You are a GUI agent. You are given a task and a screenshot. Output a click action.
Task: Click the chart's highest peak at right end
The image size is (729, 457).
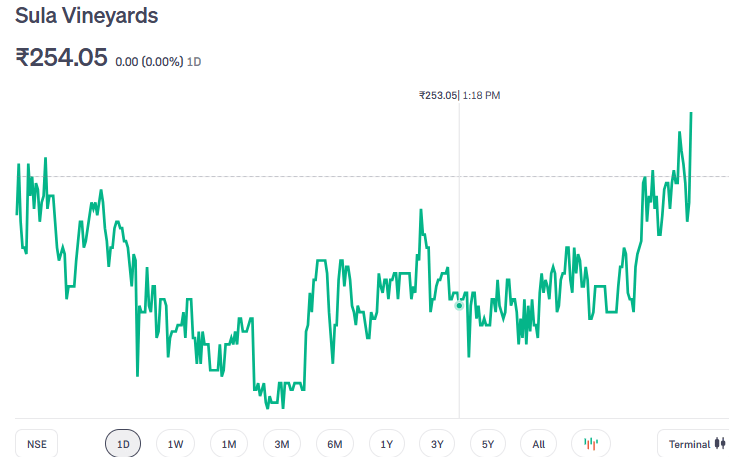click(x=691, y=114)
